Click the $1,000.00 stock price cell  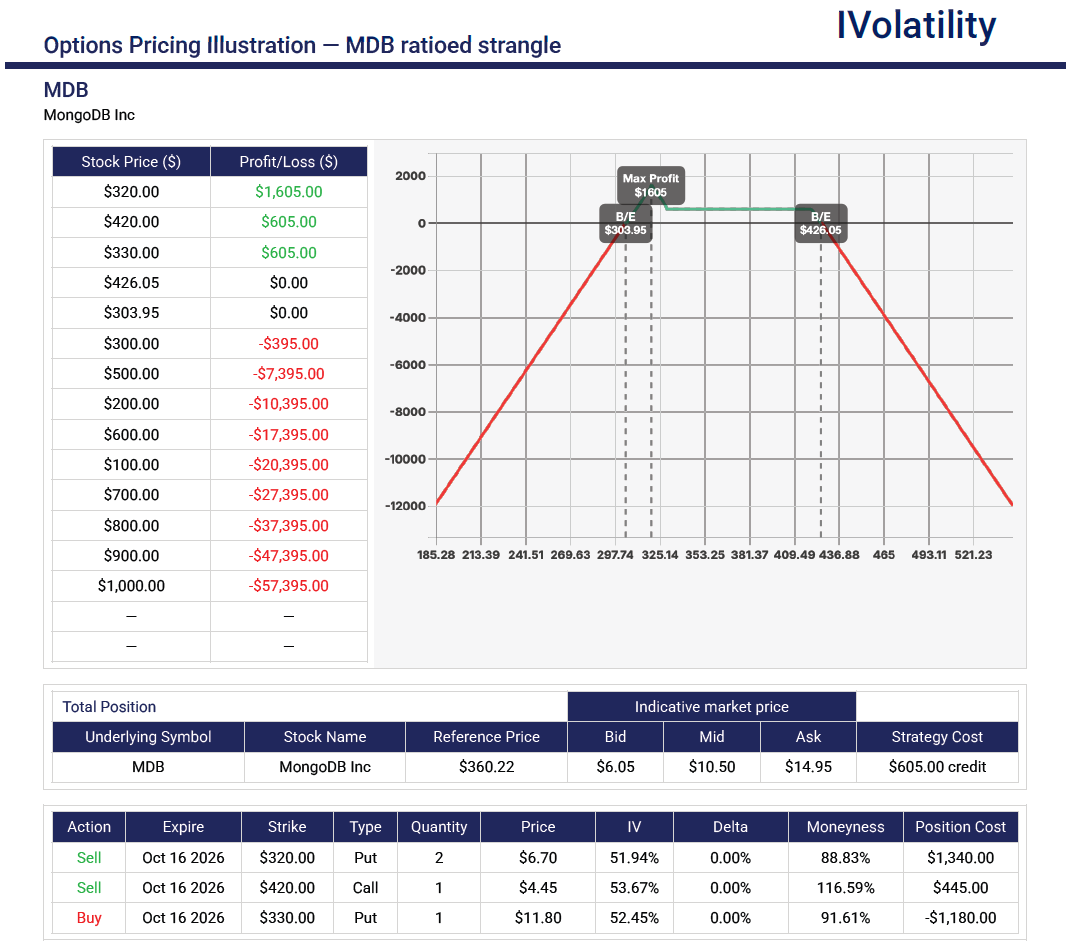131,586
